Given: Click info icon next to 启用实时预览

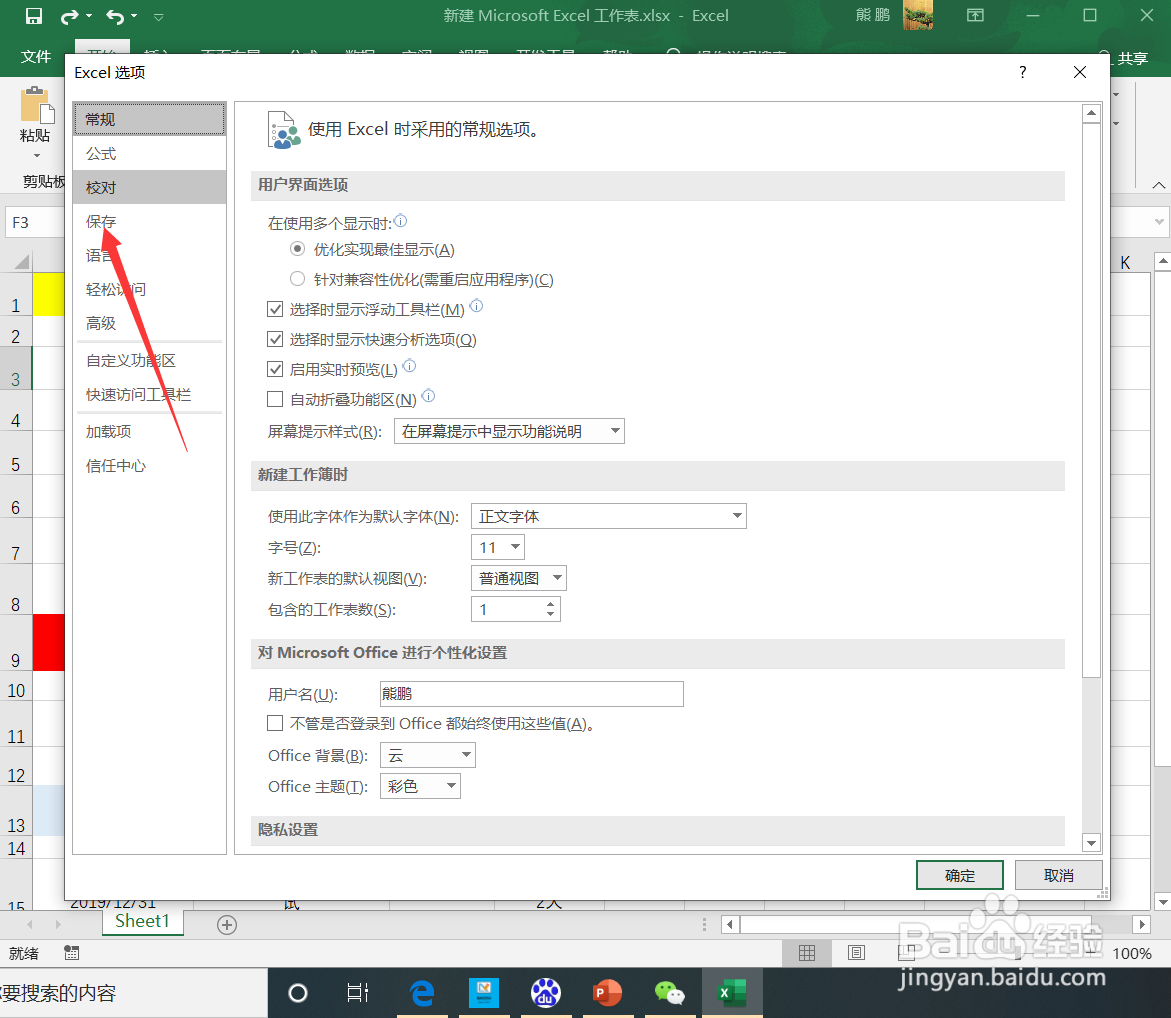Looking at the screenshot, I should 409,366.
